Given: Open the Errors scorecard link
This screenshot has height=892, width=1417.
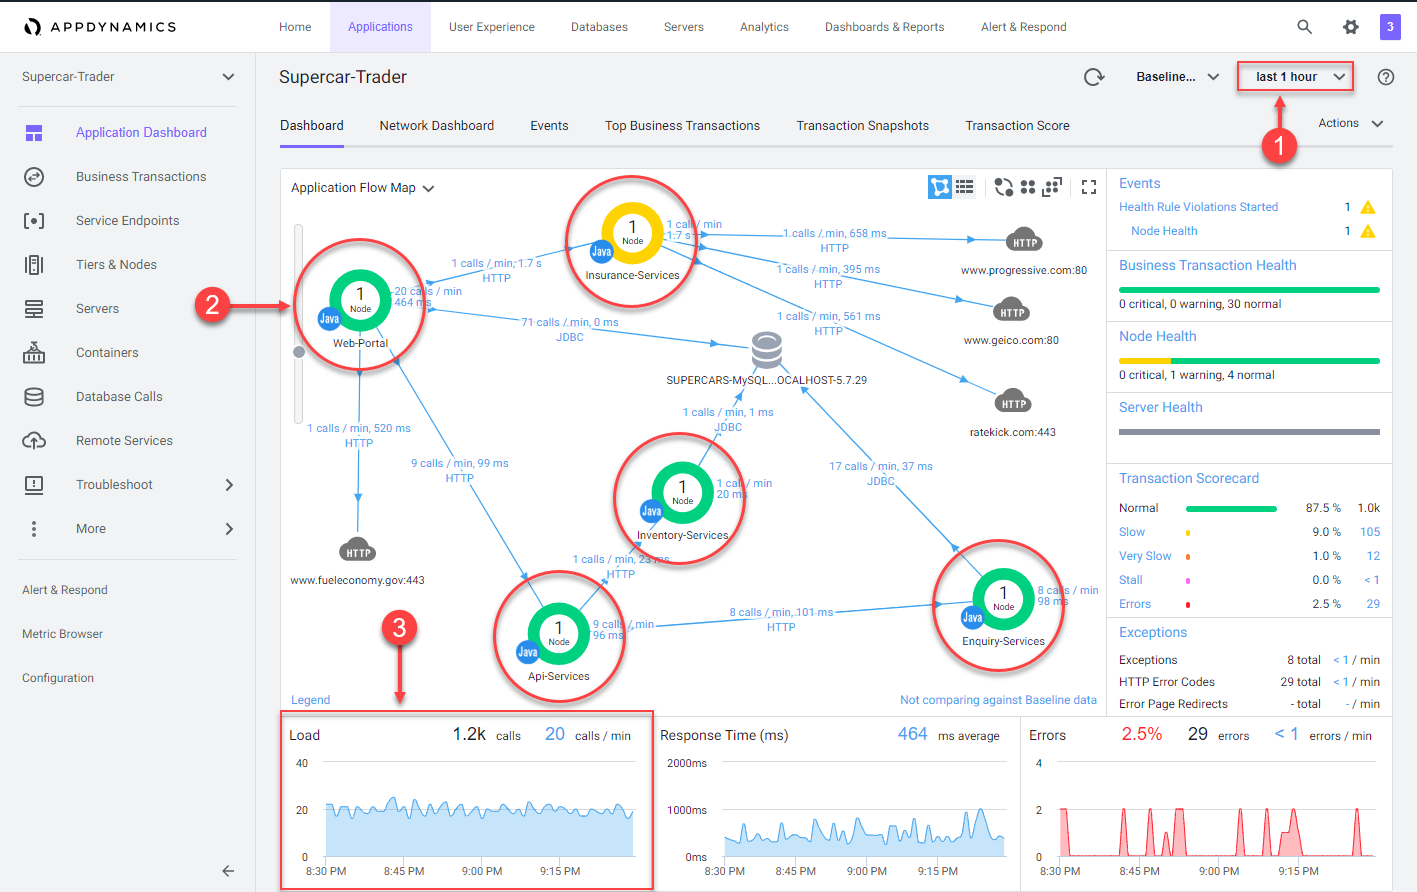Looking at the screenshot, I should coord(1135,604).
